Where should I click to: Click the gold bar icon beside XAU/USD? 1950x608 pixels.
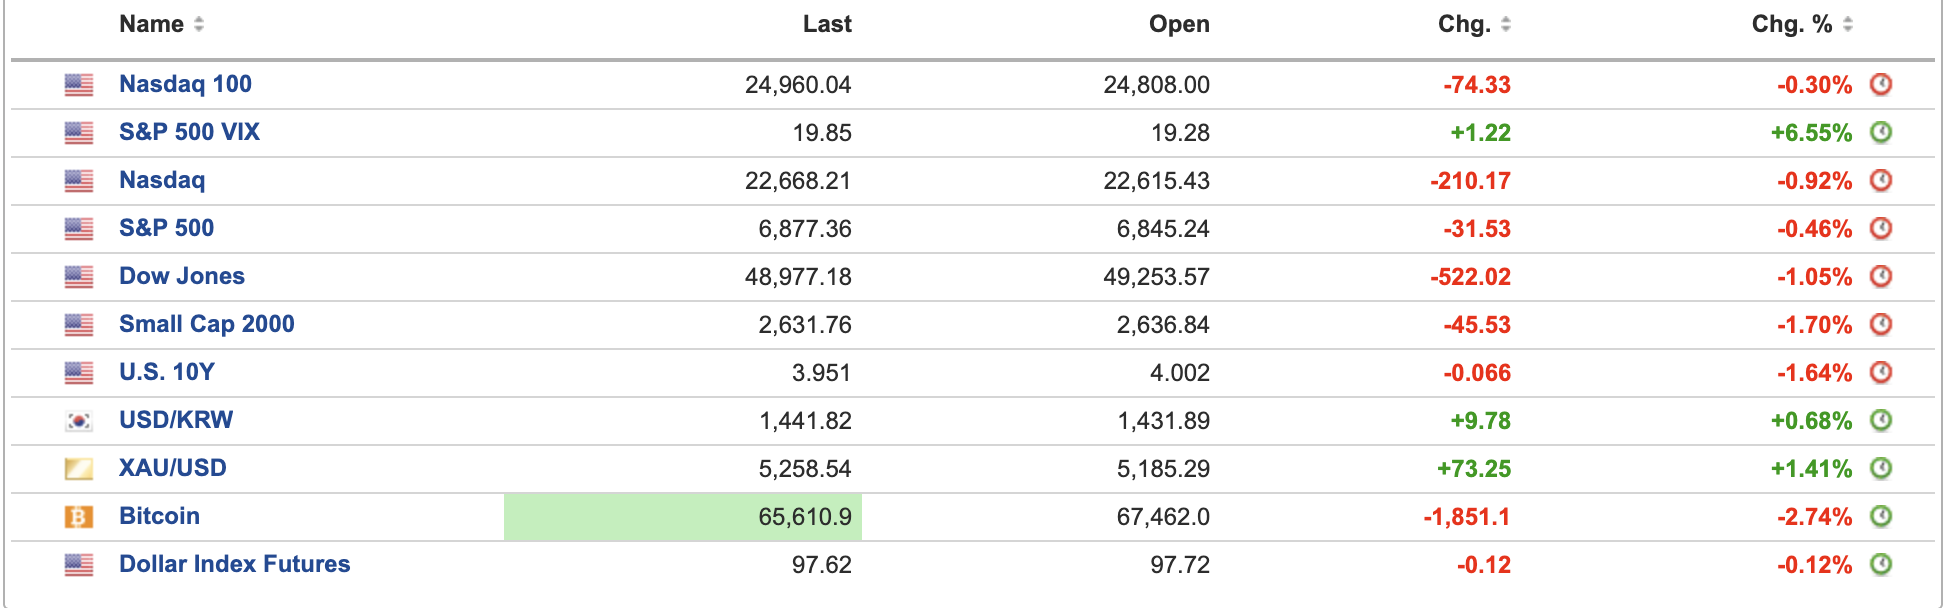coord(79,469)
